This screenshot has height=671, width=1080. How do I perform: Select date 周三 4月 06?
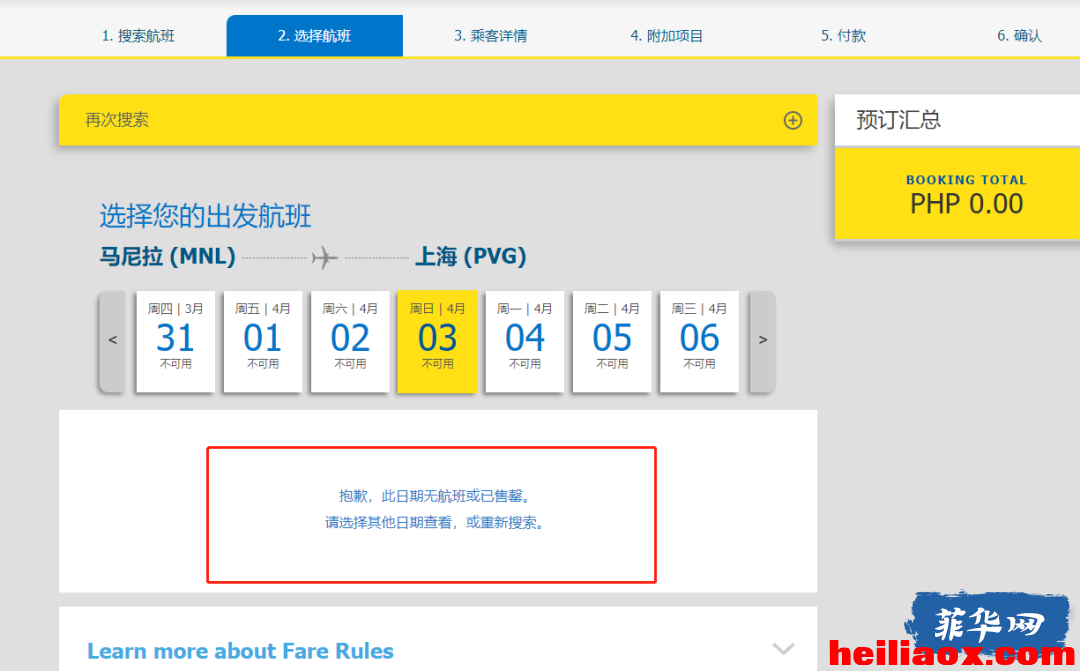click(x=699, y=342)
